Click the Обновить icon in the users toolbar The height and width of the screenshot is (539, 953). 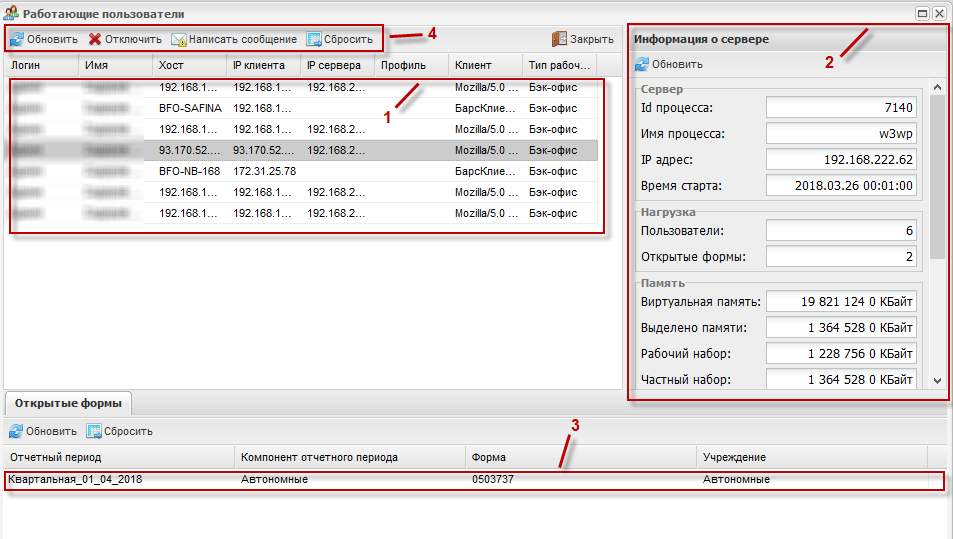tap(17, 39)
